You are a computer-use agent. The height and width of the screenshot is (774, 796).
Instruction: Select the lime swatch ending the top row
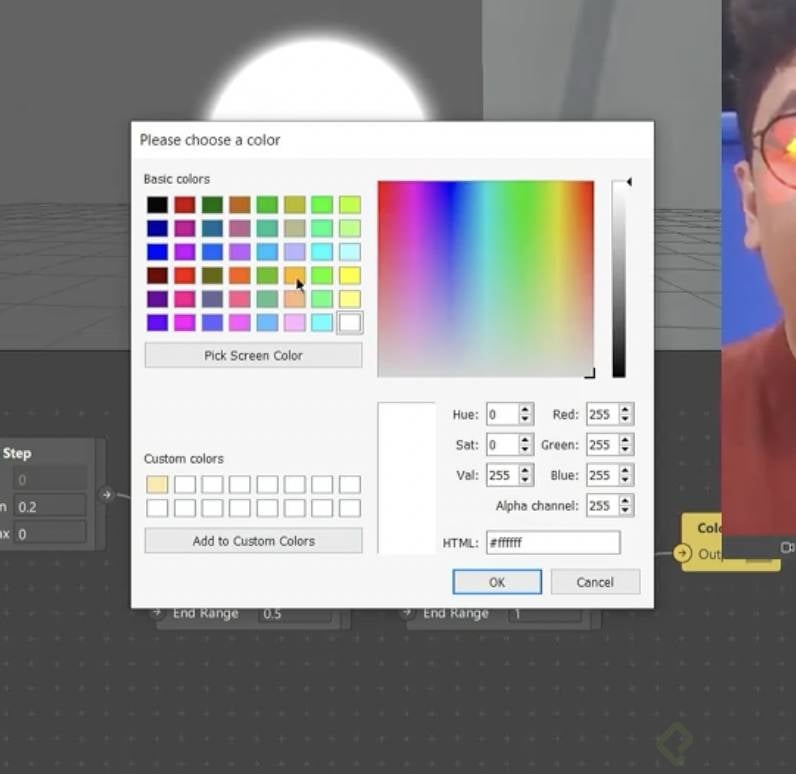click(350, 205)
